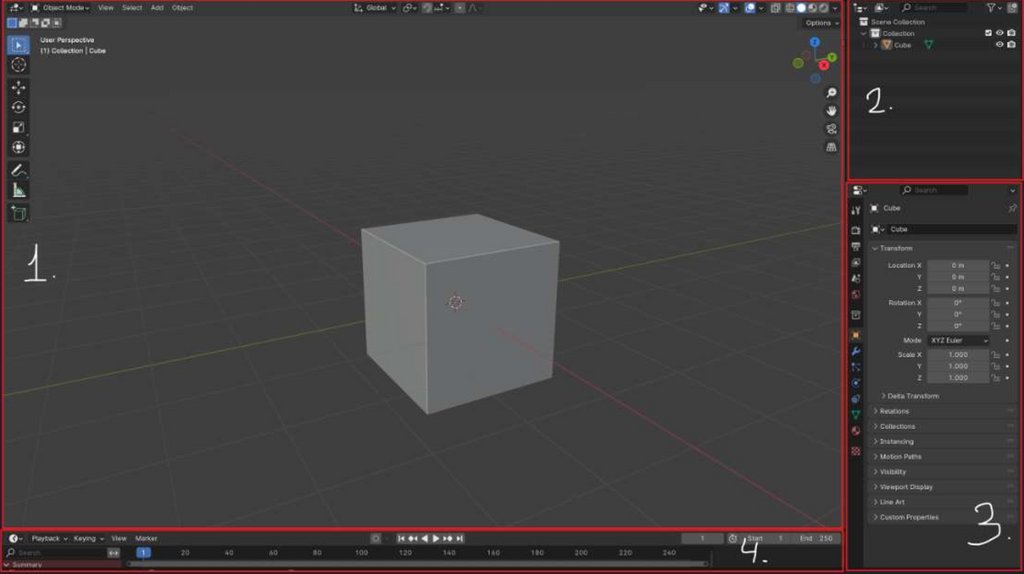Viewport: 1024px width, 574px height.
Task: Select the Transform tool
Action: click(x=18, y=148)
